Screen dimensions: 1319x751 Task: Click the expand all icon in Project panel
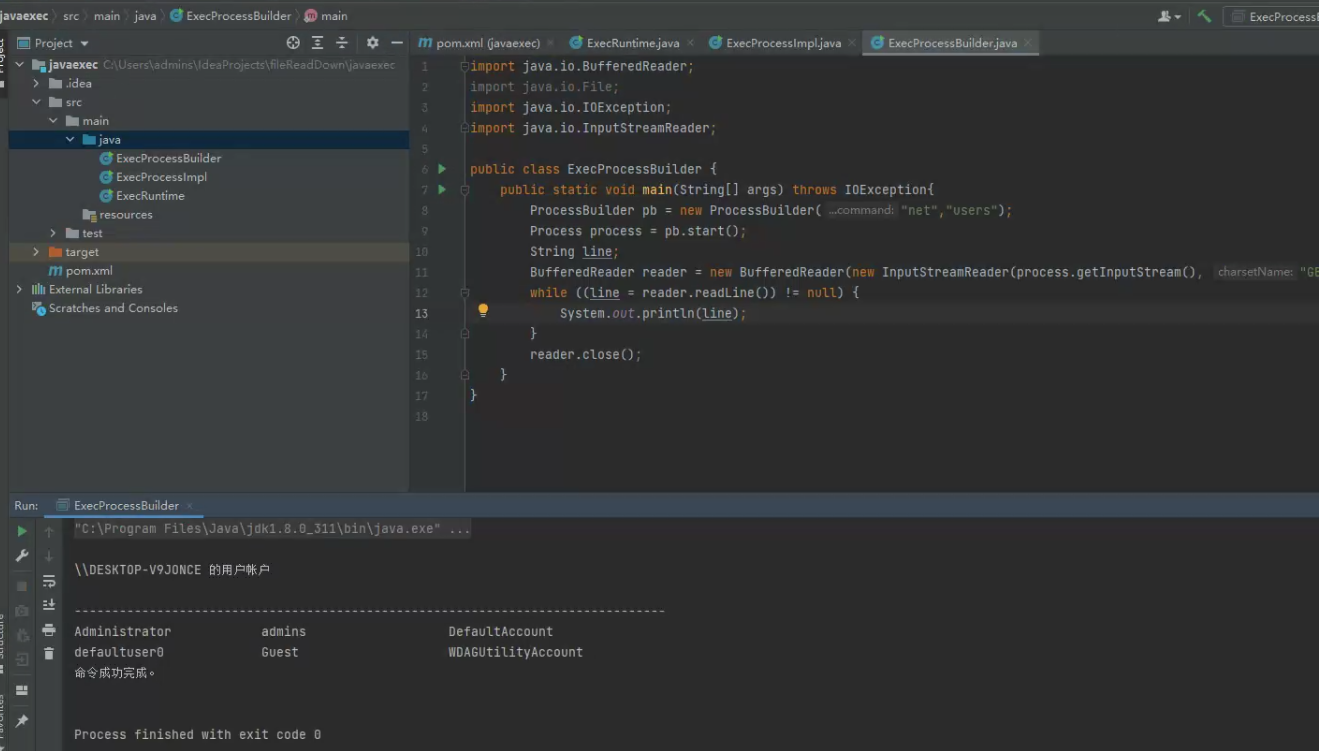pyautogui.click(x=317, y=43)
